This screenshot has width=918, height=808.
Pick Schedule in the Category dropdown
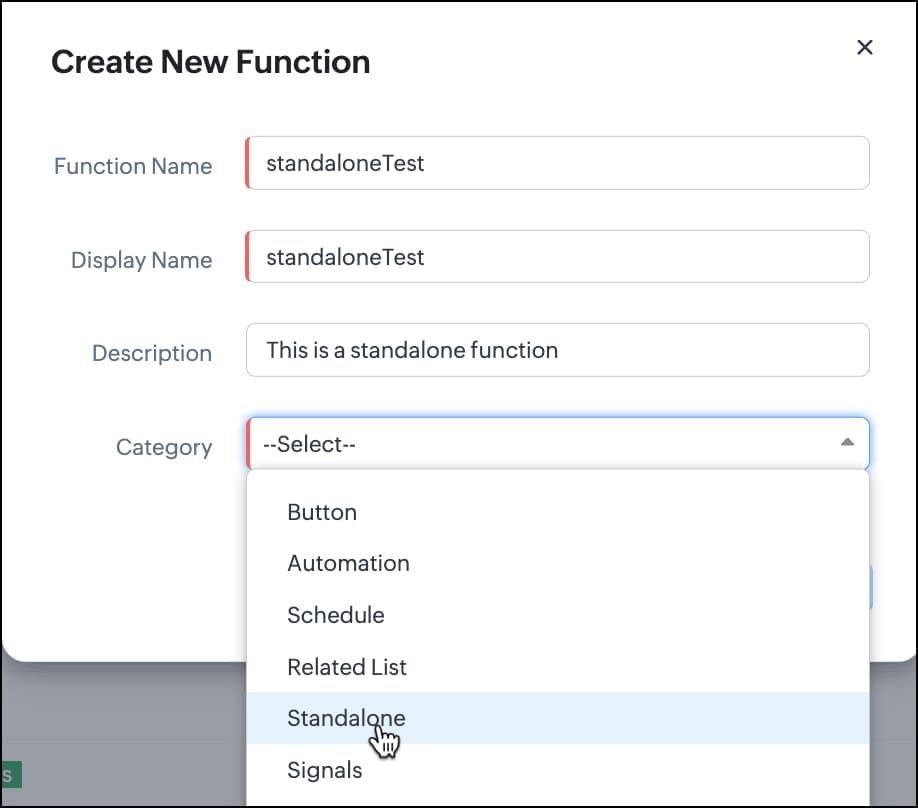pos(336,615)
